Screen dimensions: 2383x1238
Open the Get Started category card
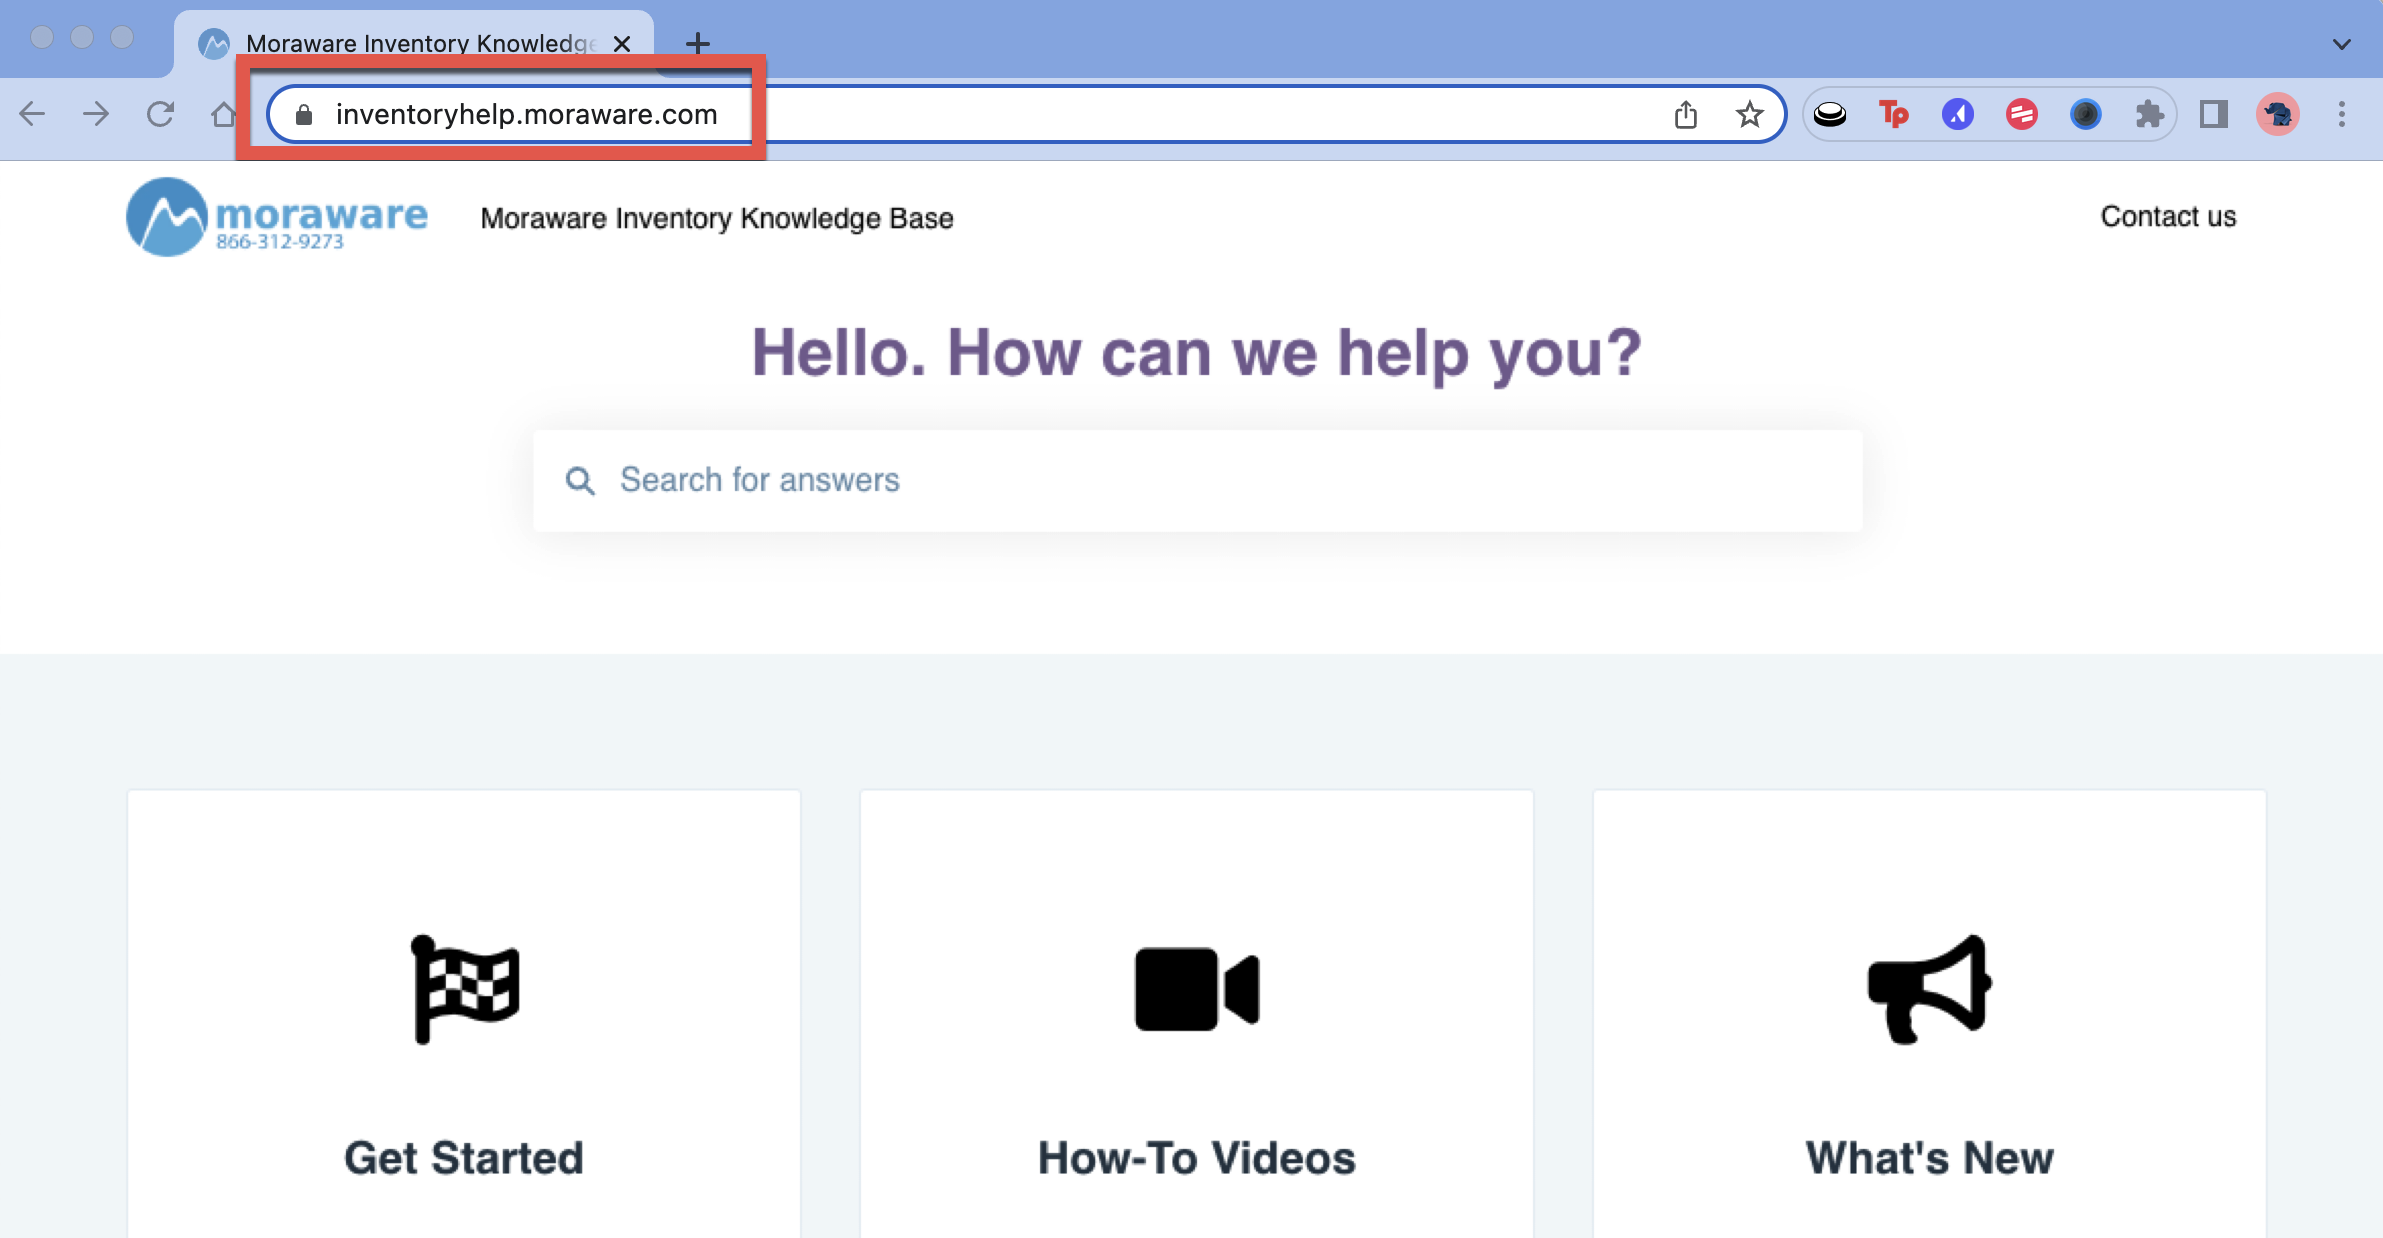click(x=464, y=1014)
